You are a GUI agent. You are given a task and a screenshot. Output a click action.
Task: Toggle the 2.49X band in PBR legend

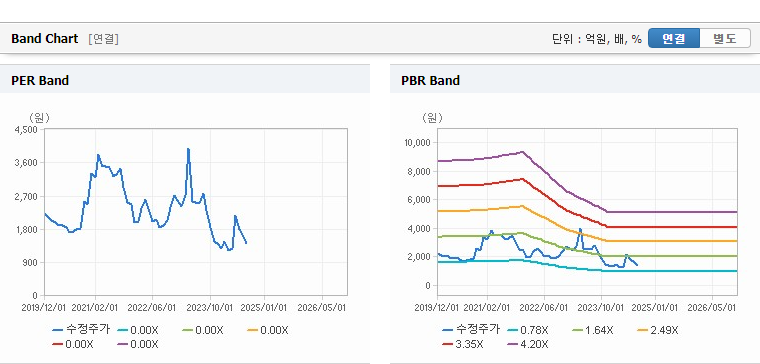tap(657, 330)
